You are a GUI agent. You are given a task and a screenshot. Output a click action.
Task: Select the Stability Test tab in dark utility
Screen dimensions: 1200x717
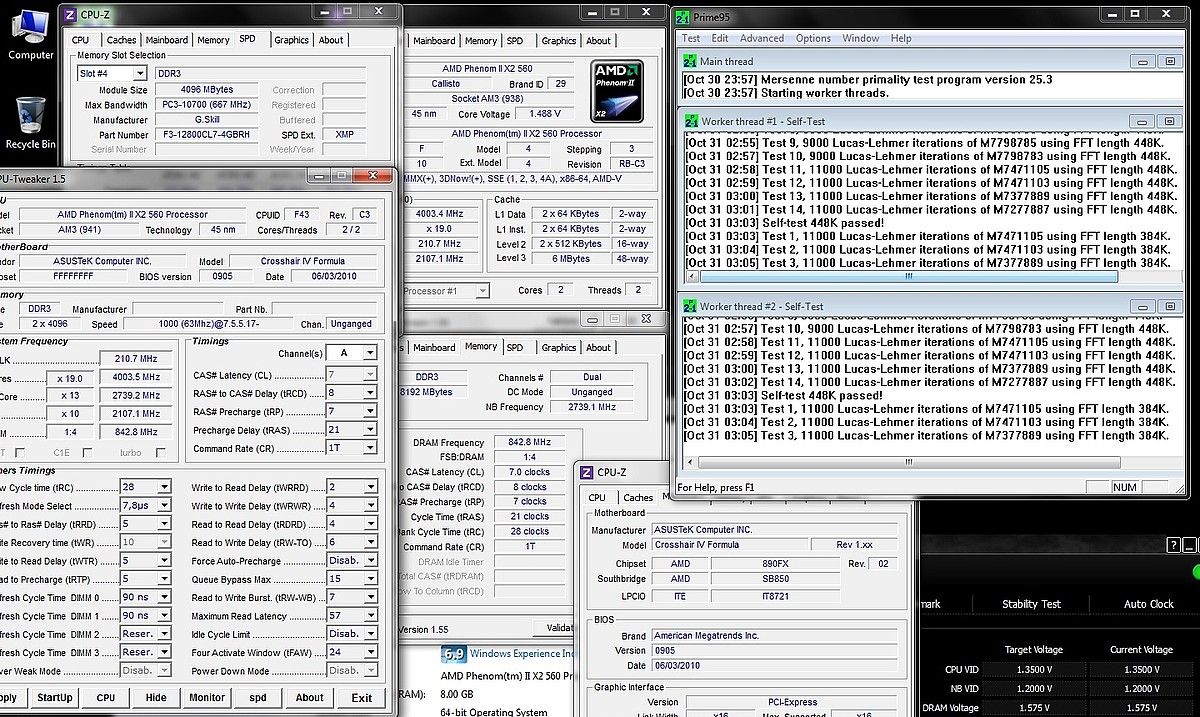click(x=1031, y=604)
